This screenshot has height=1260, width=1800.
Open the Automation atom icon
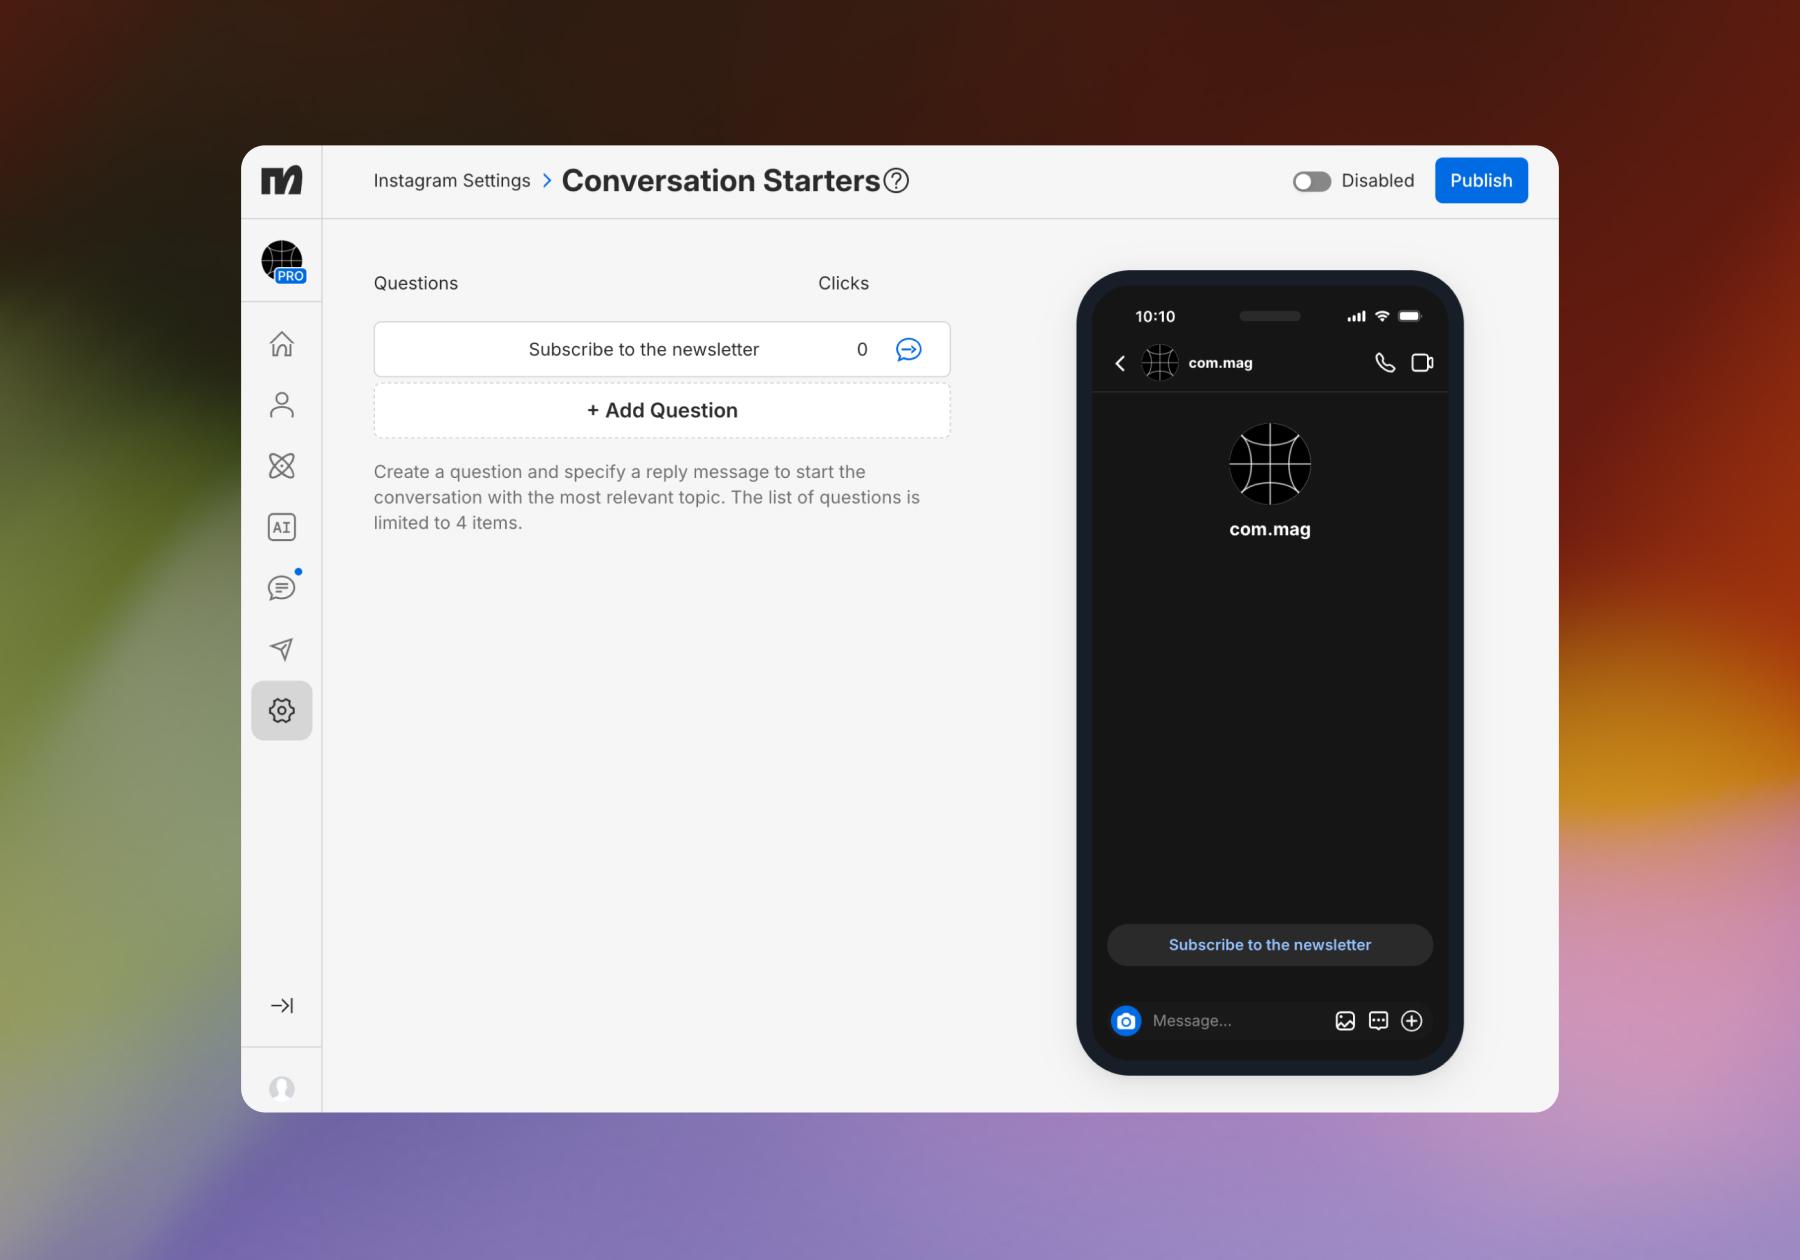coord(282,466)
